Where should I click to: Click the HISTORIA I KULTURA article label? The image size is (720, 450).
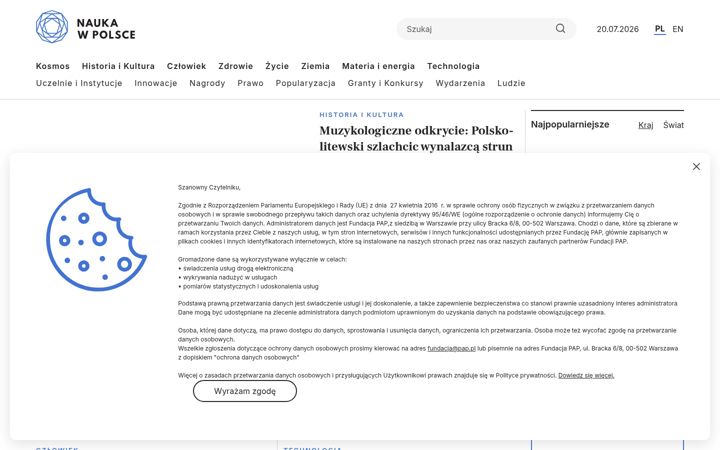[x=361, y=115]
